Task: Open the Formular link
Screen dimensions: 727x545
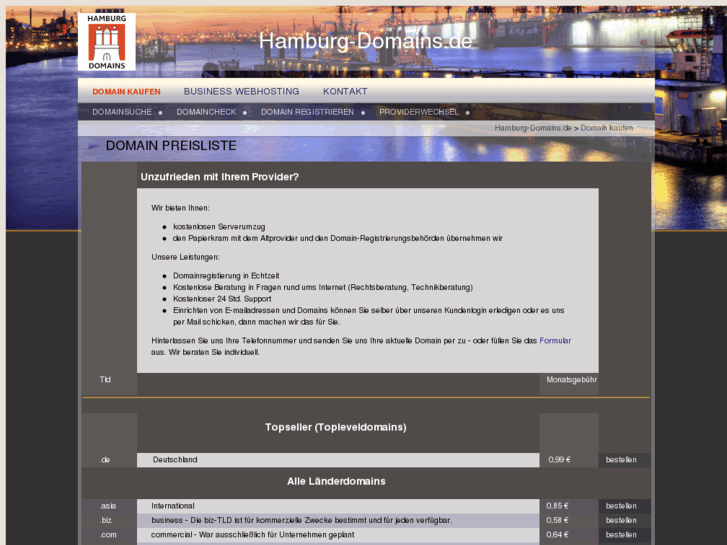Action: (555, 340)
